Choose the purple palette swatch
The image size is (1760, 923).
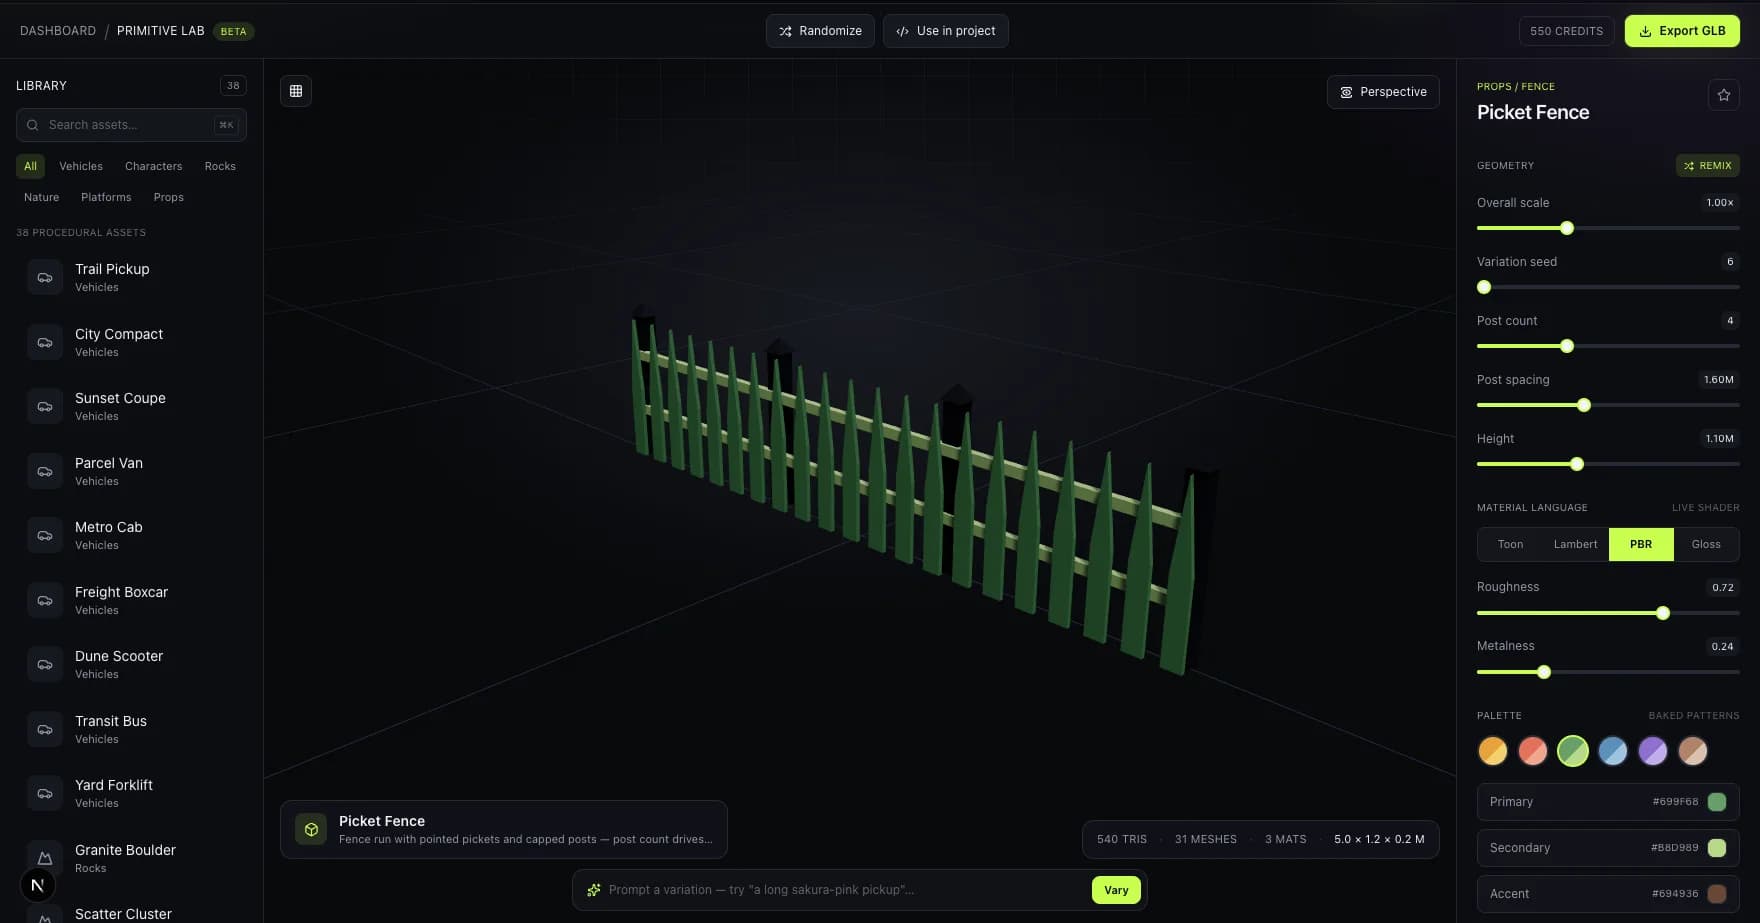(x=1653, y=751)
